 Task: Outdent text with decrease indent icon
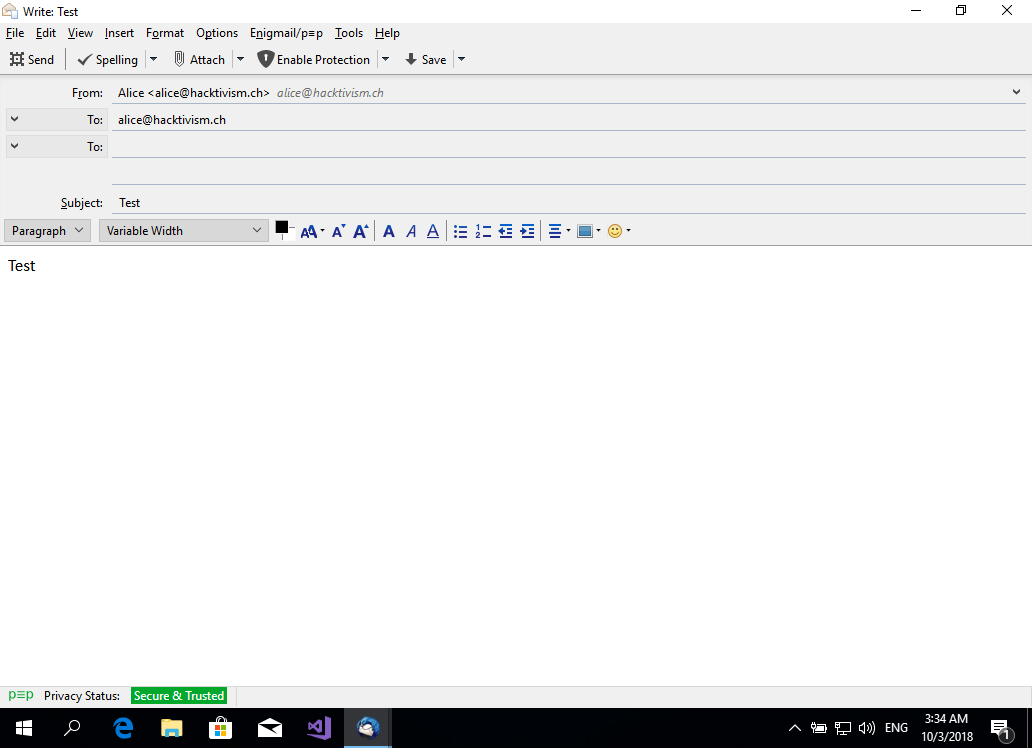tap(505, 231)
